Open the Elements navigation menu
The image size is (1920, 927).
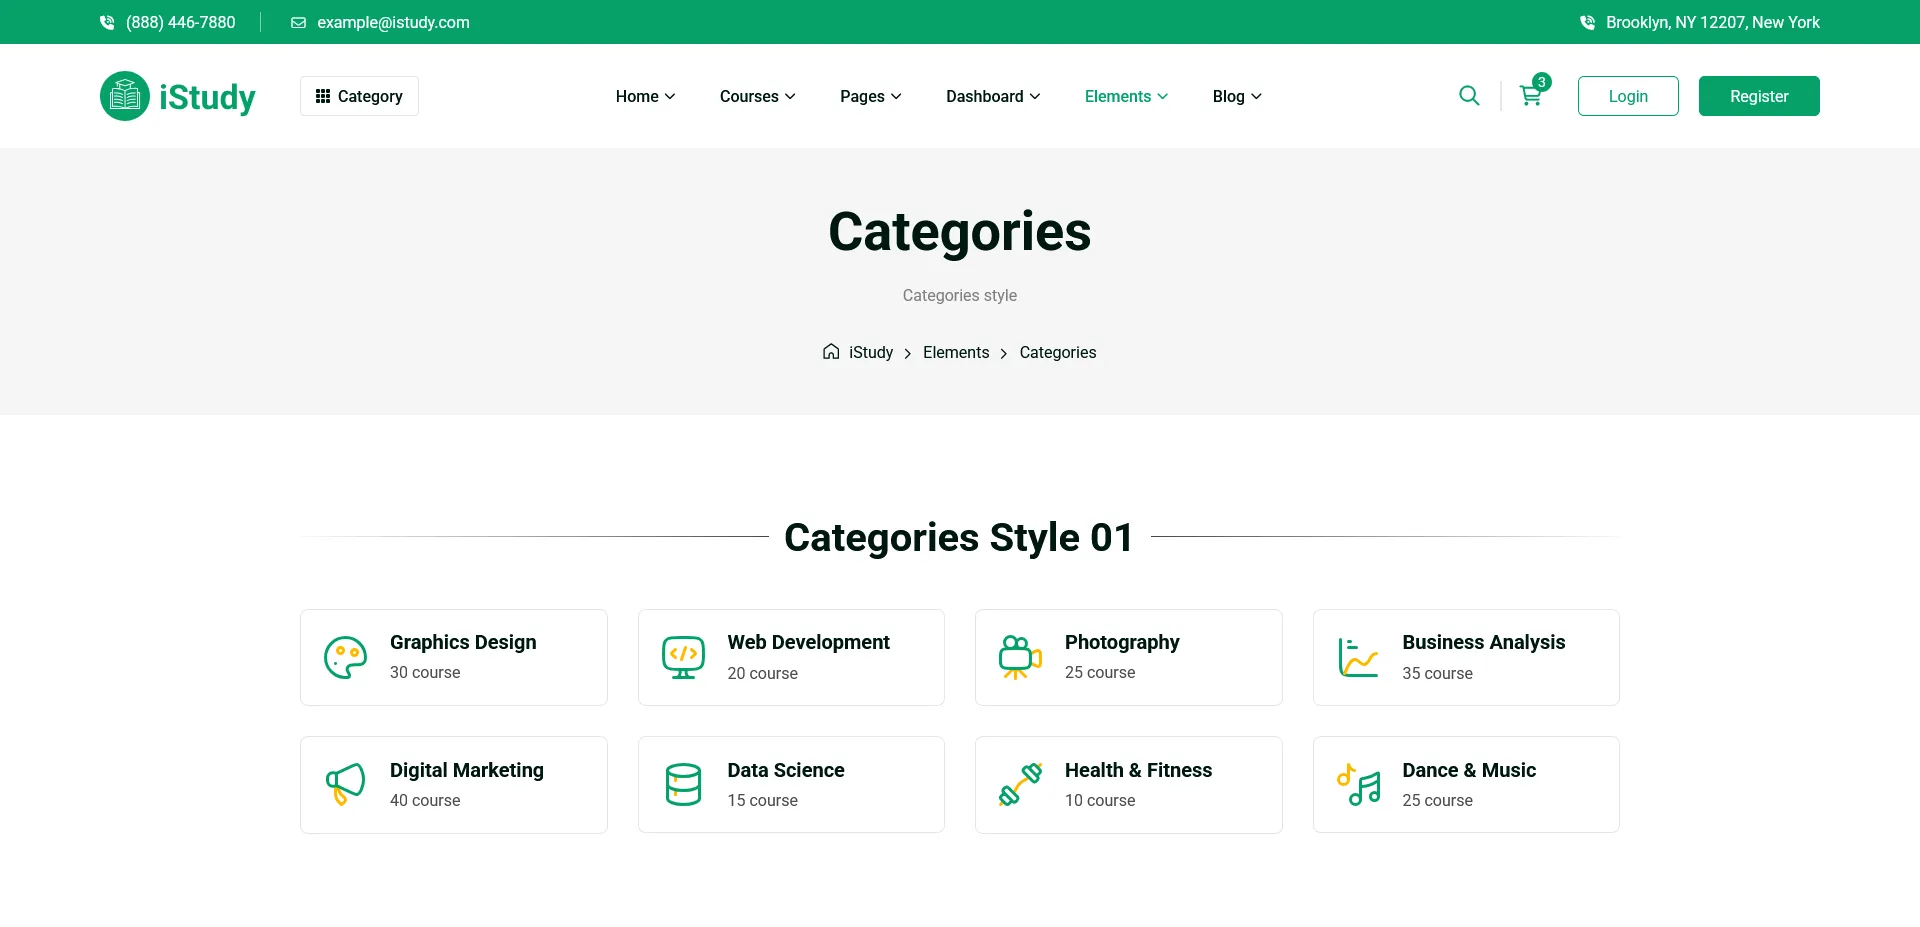pos(1126,96)
